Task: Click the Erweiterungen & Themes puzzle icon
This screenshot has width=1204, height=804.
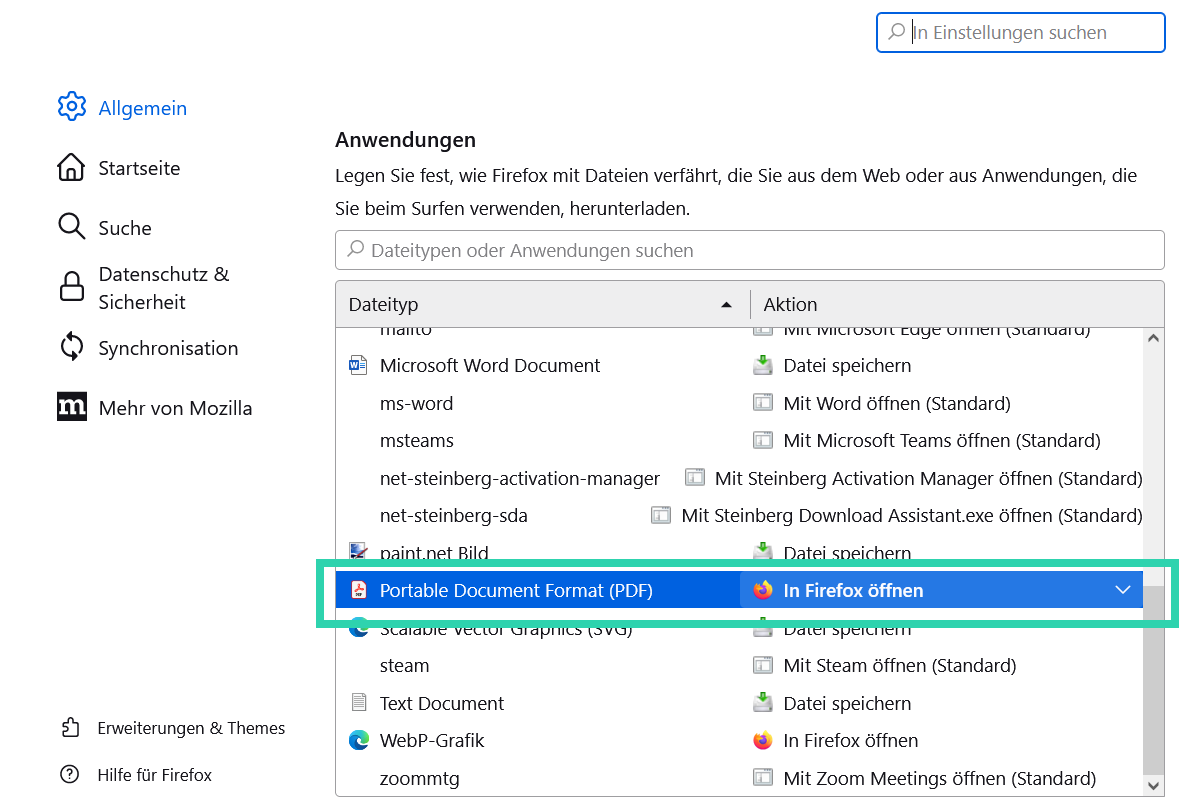Action: pos(70,728)
